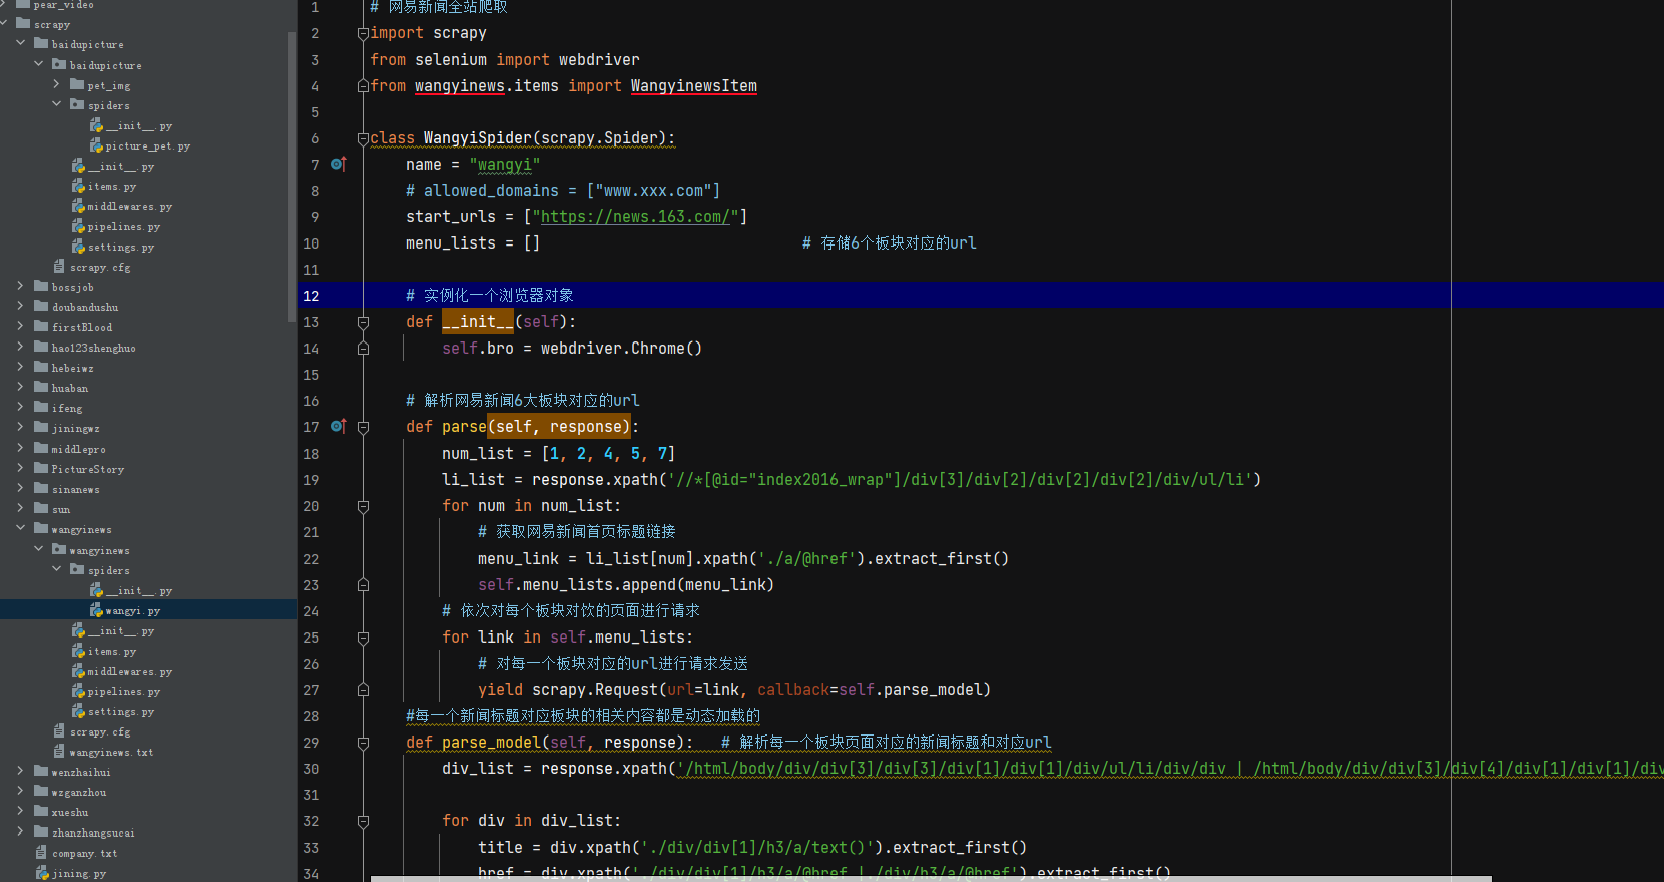Open items.py under wangyinews
Image resolution: width=1664 pixels, height=882 pixels.
coord(111,651)
